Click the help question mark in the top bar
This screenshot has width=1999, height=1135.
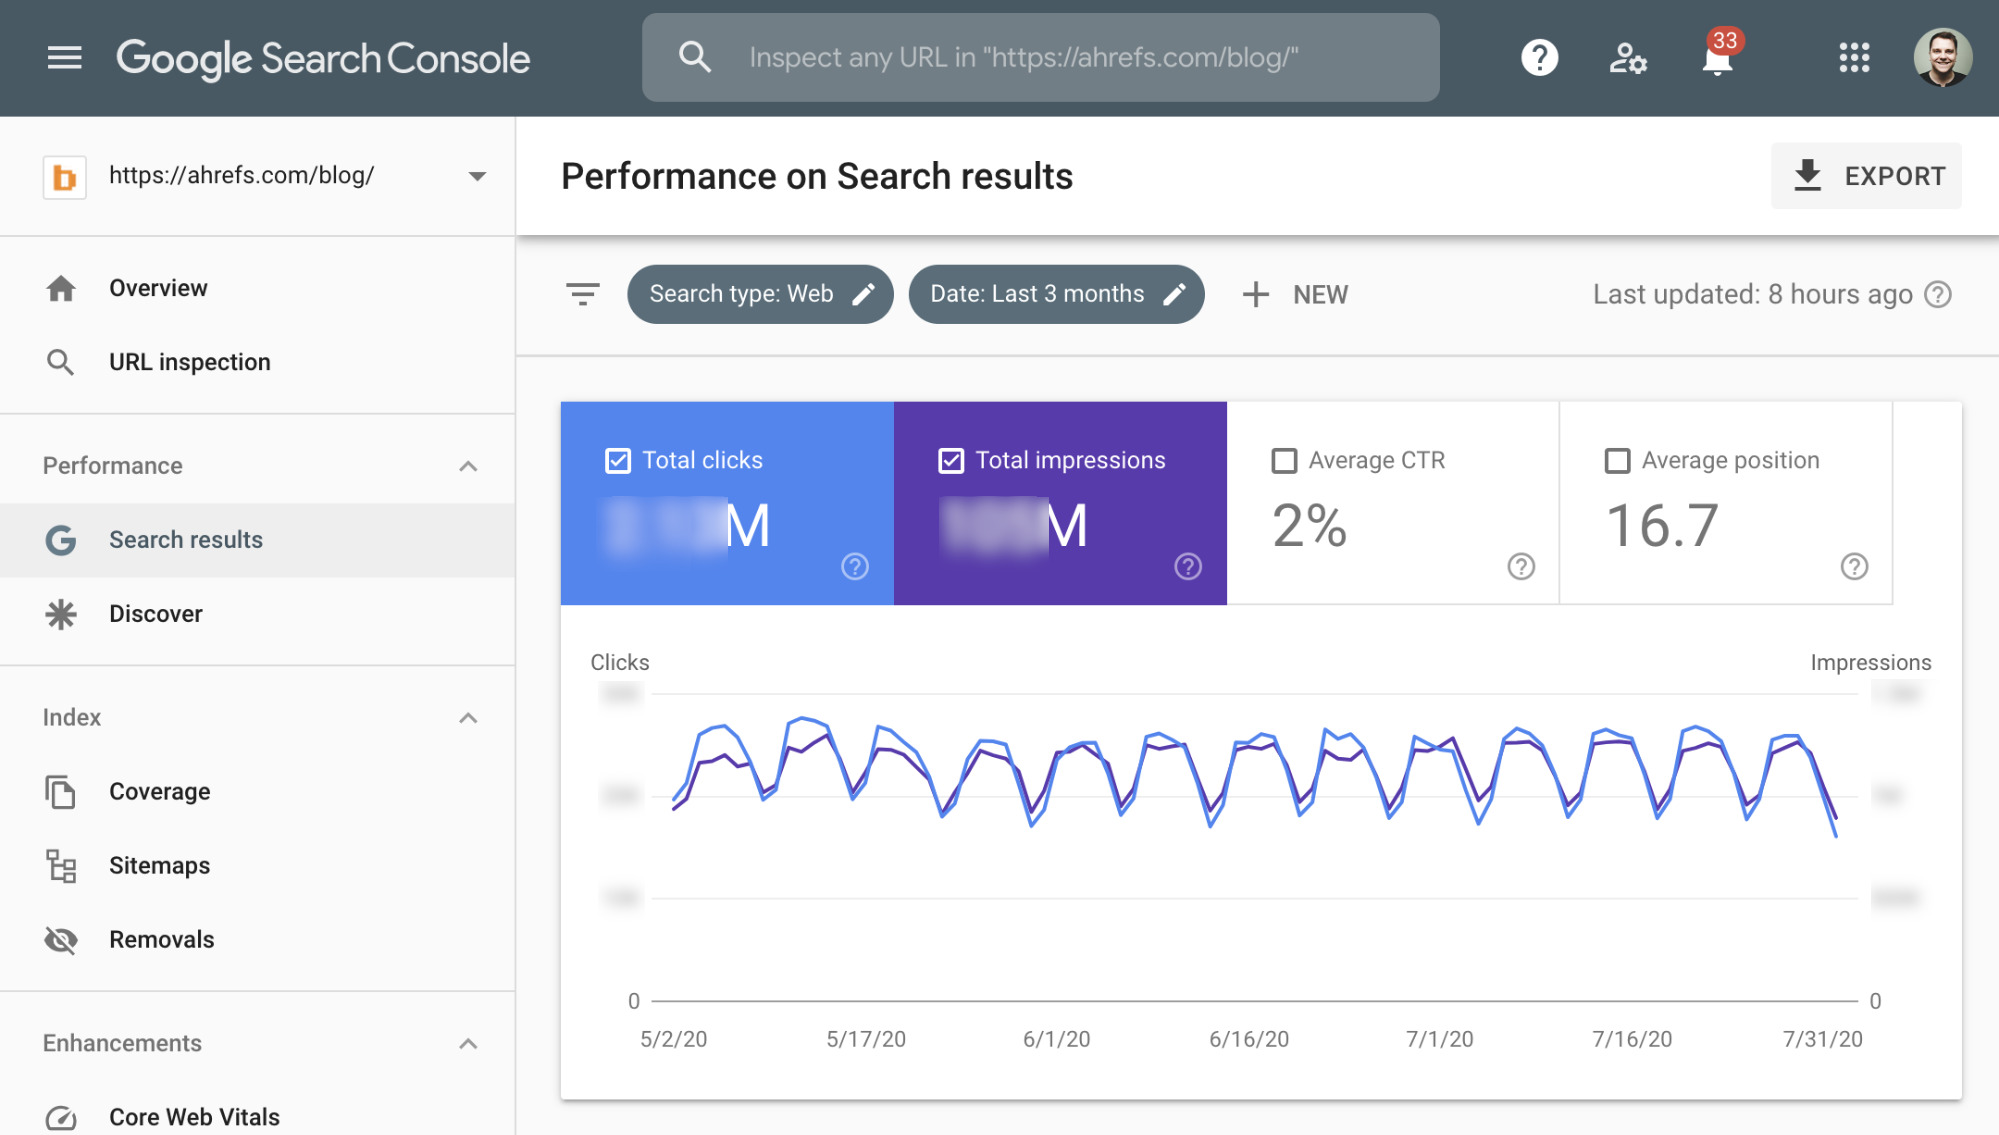coord(1539,58)
